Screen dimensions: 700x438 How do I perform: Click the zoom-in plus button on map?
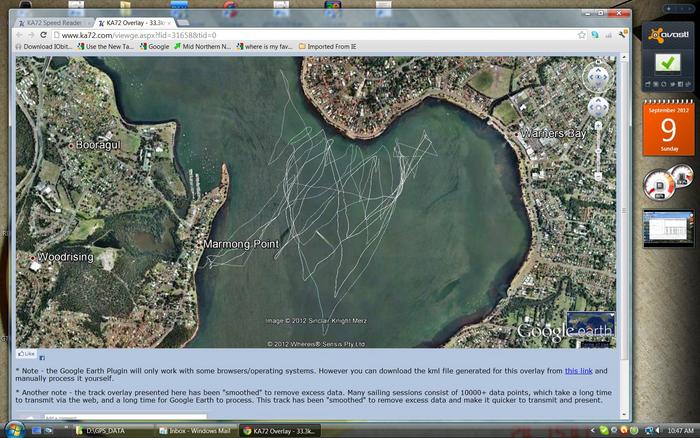point(597,128)
